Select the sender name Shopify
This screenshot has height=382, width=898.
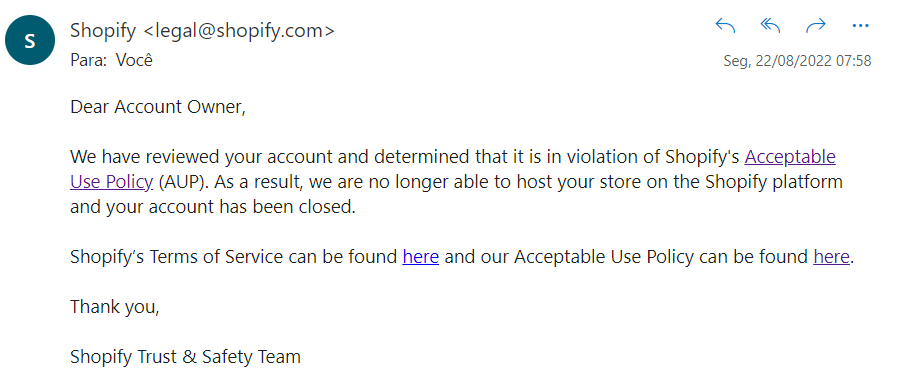103,31
